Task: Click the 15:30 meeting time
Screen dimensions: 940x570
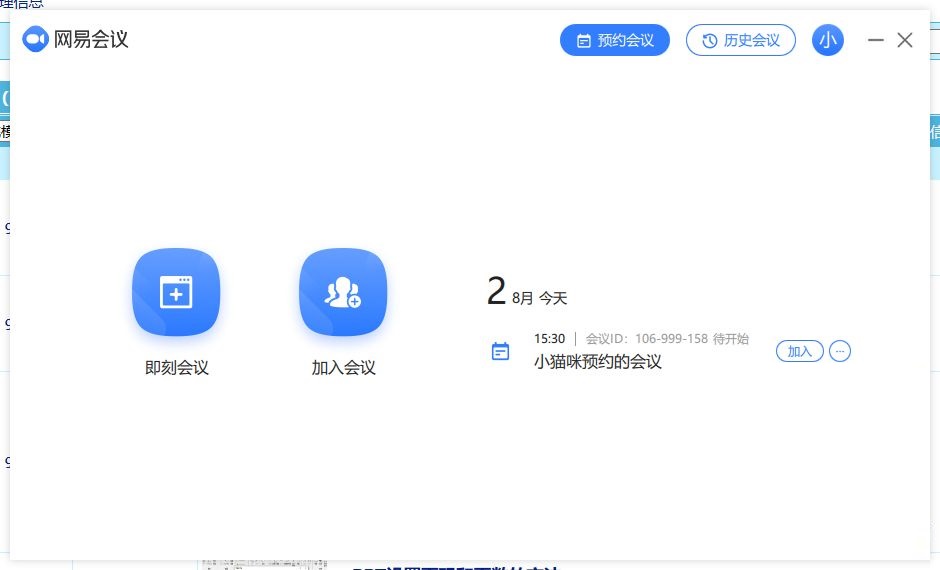Action: (x=550, y=339)
